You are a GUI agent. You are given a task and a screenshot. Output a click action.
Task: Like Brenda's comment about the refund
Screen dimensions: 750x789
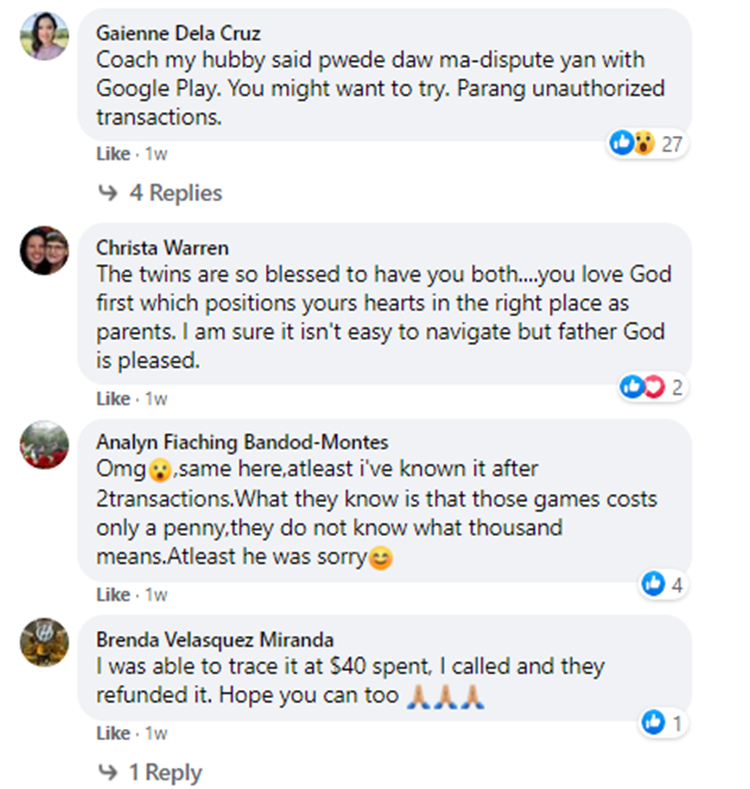coord(113,733)
